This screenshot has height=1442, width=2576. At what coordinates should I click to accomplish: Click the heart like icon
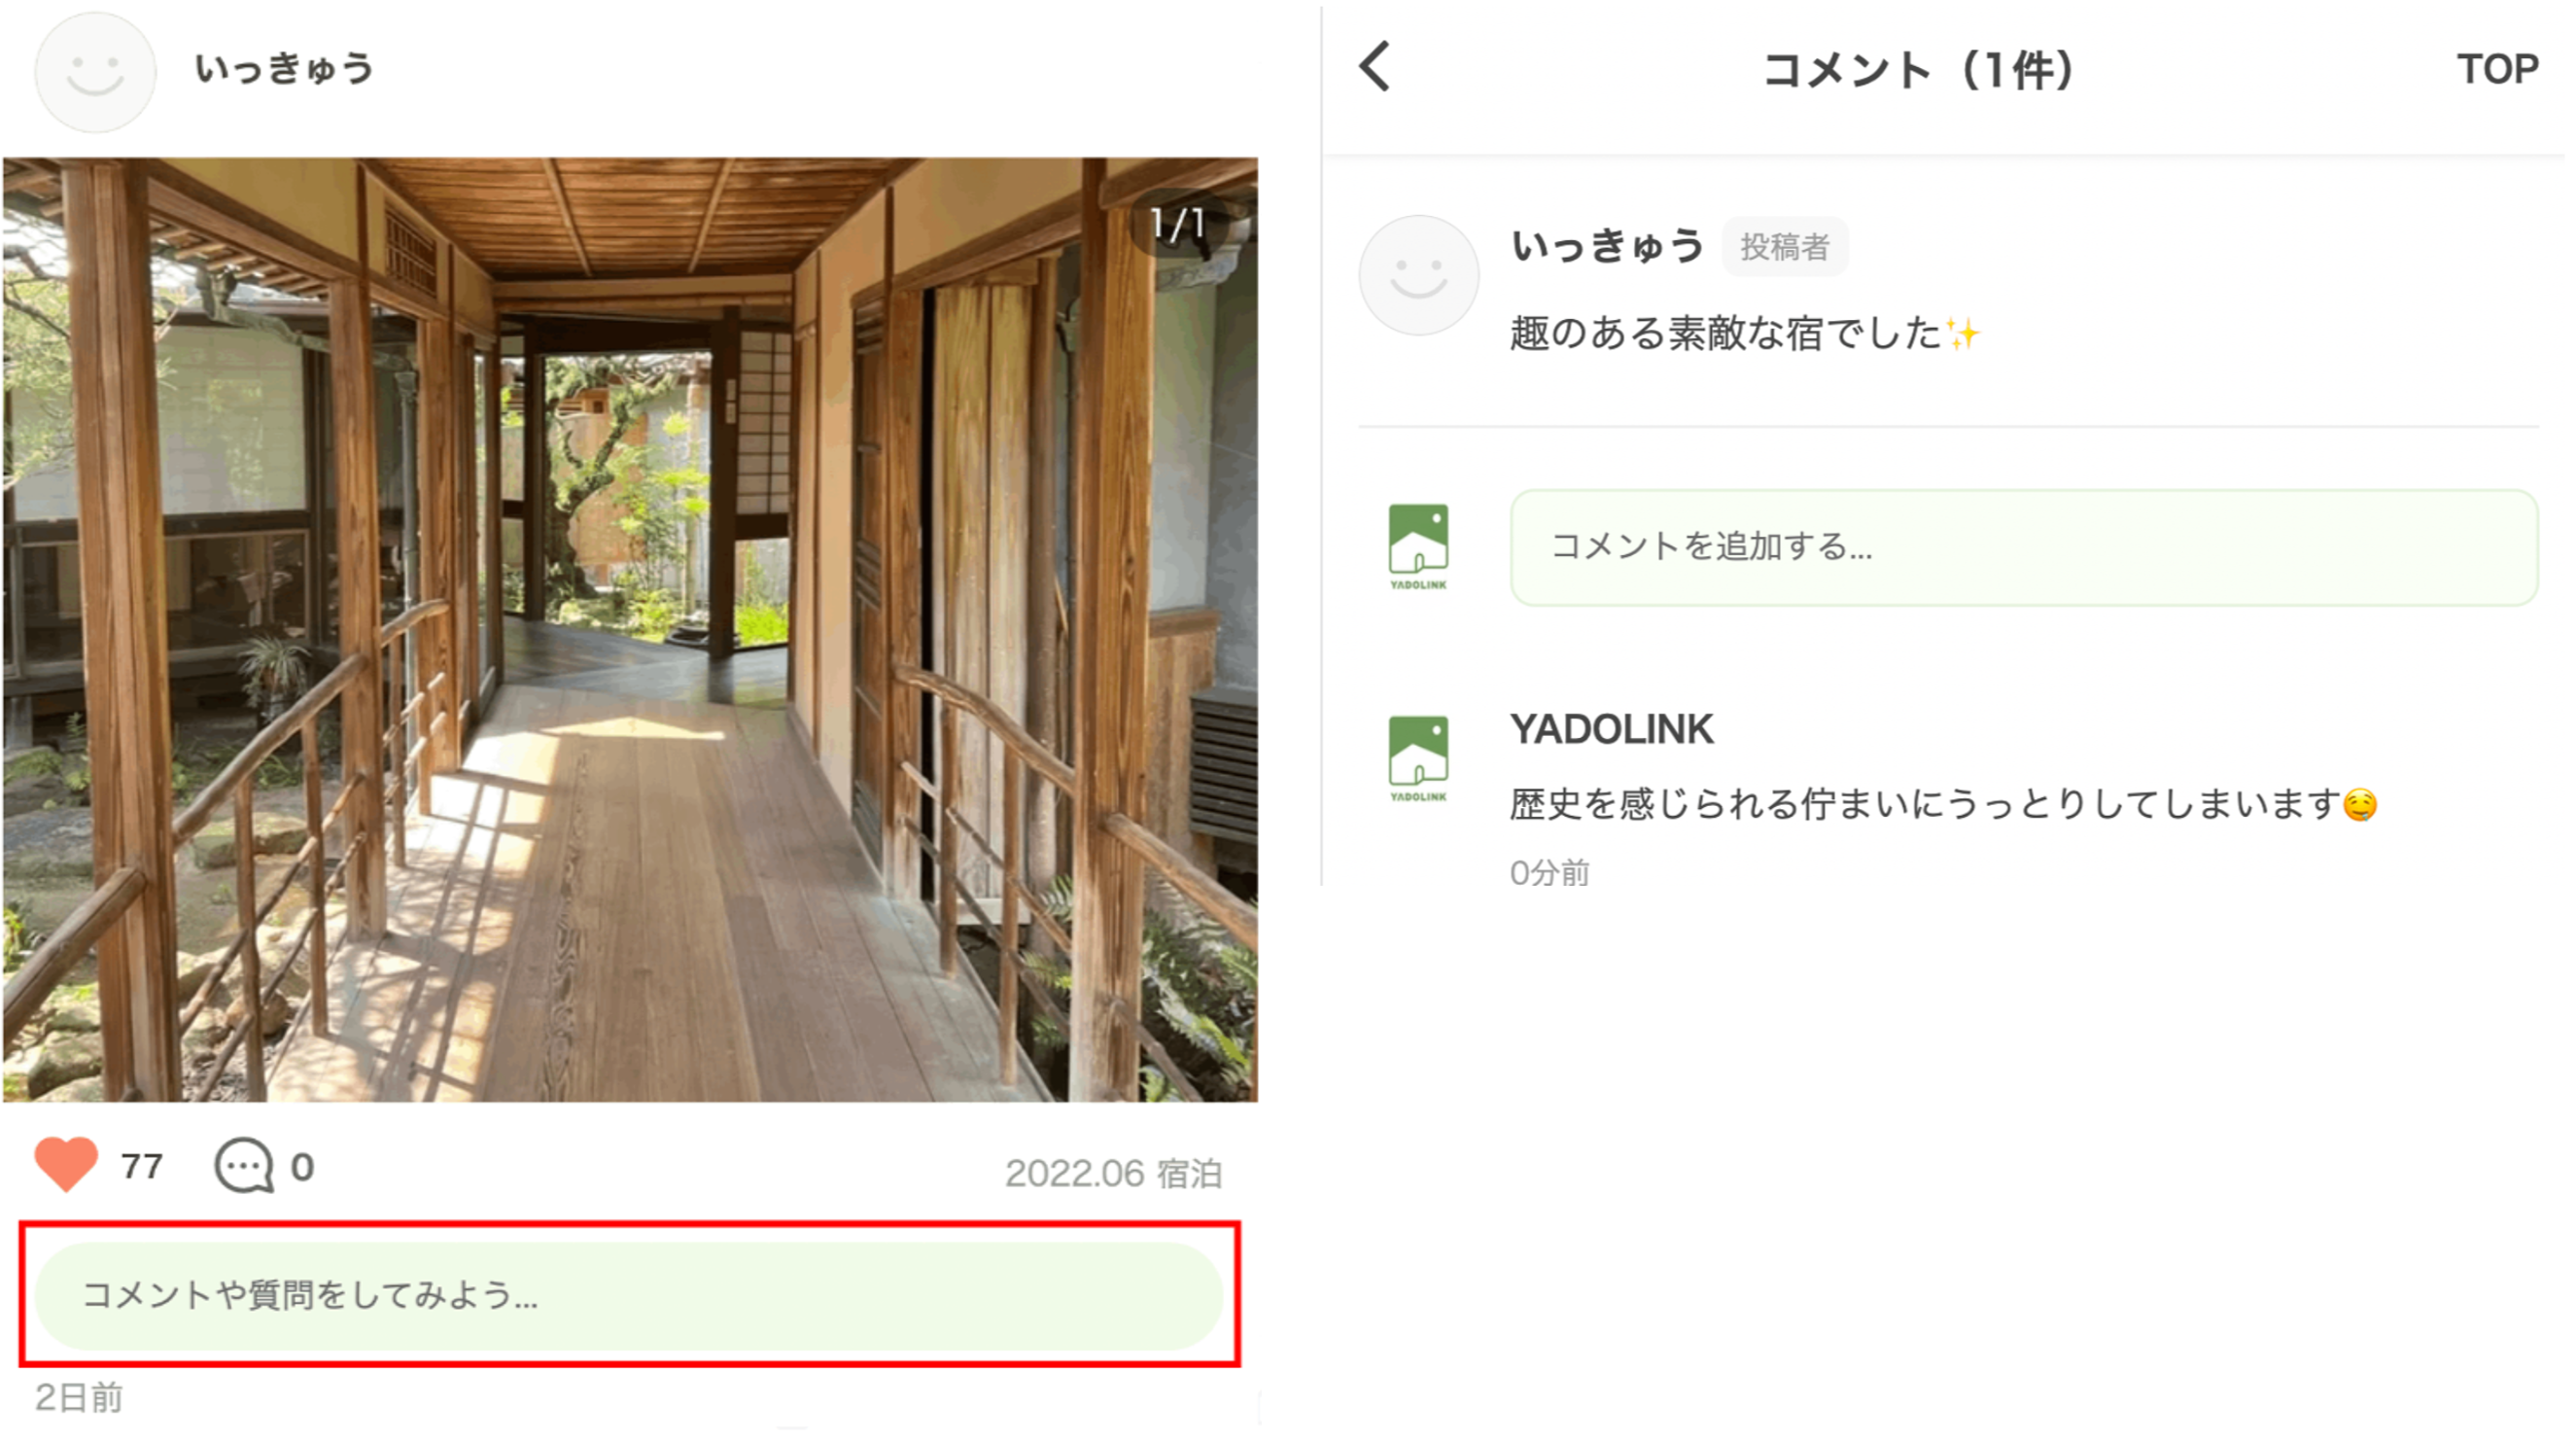(x=66, y=1164)
